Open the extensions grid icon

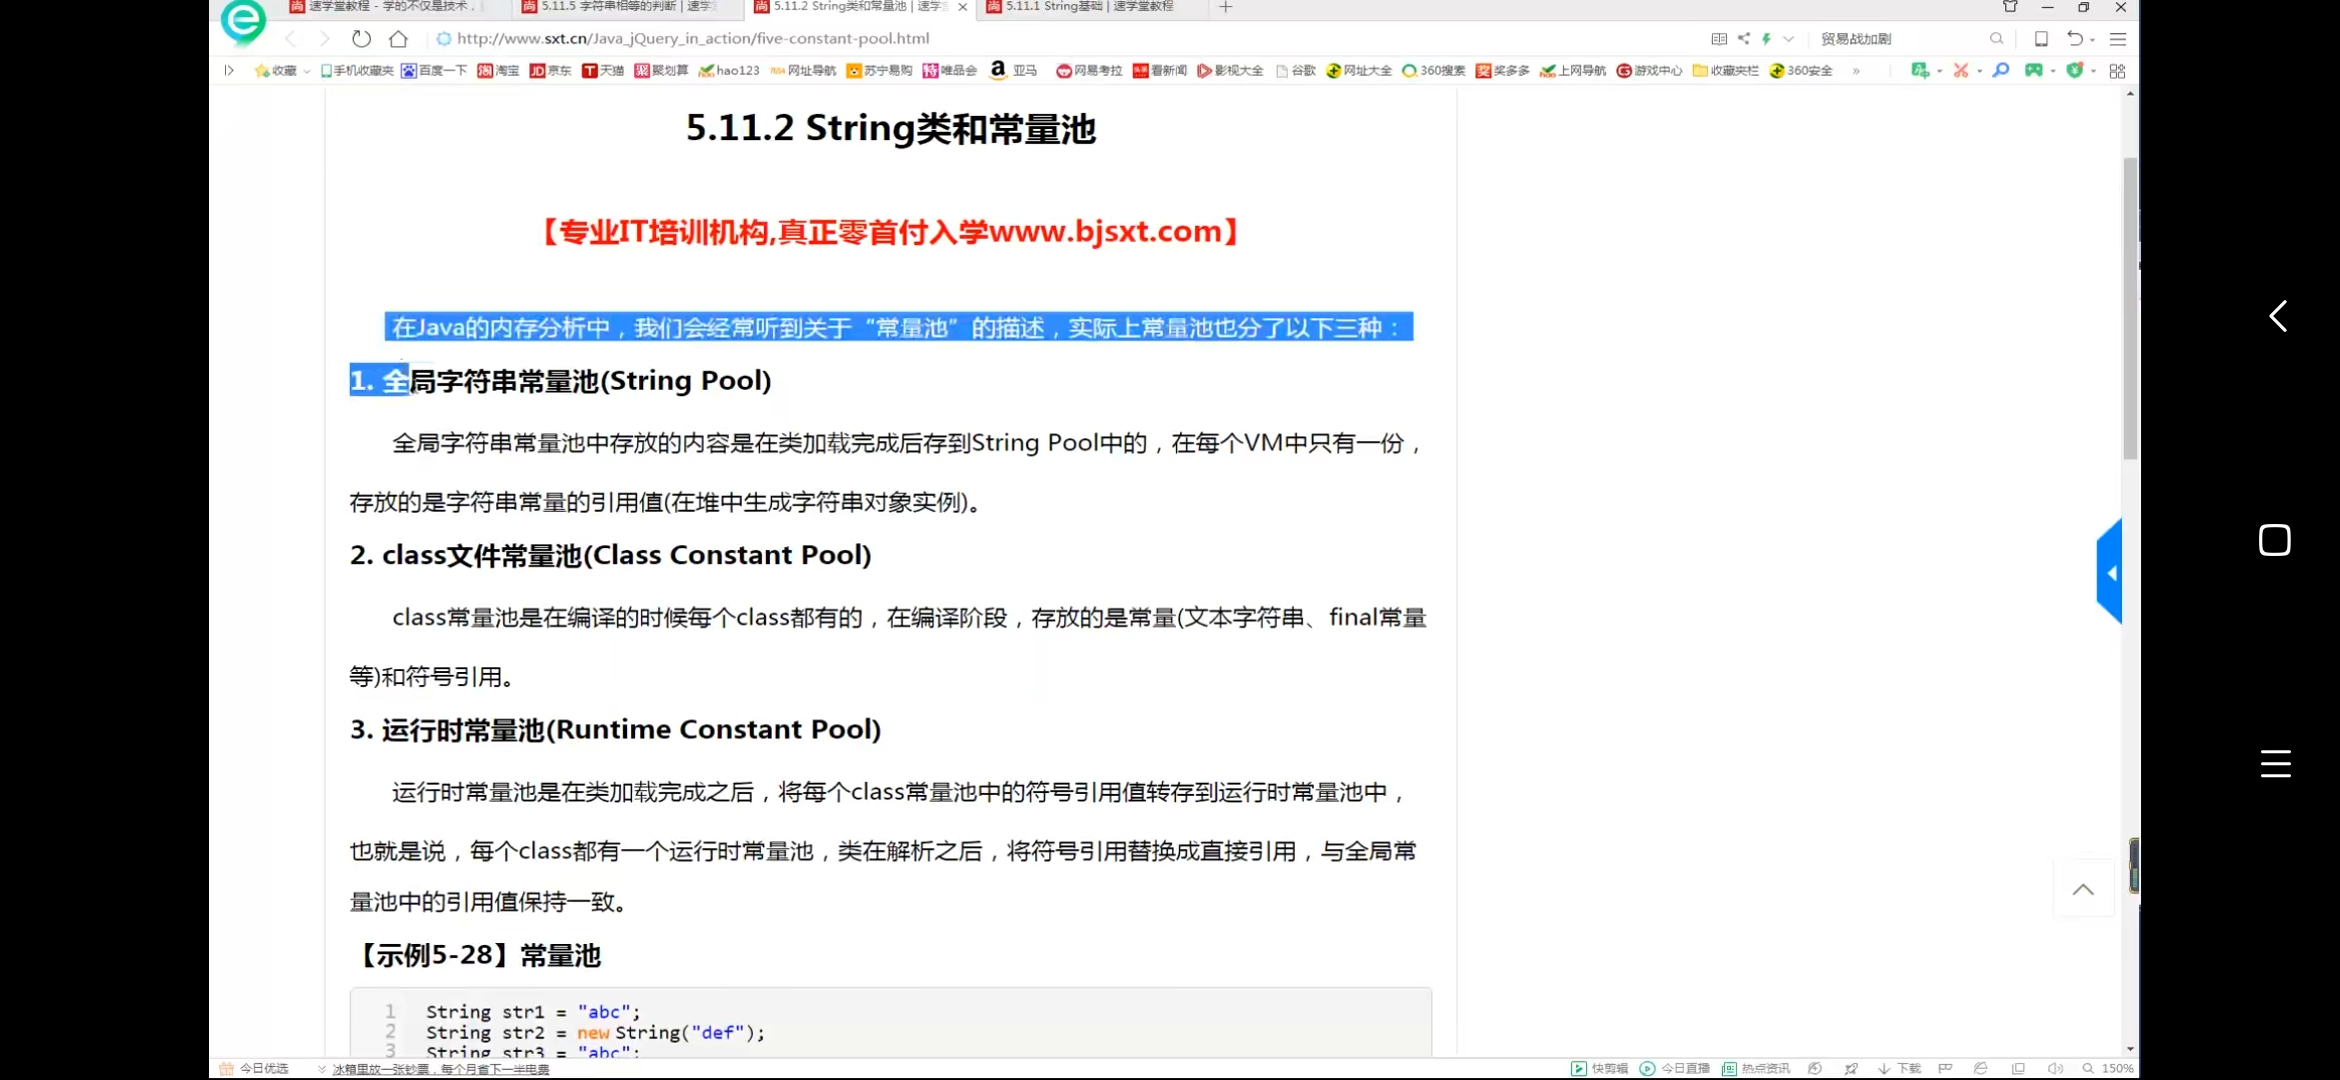click(2117, 71)
